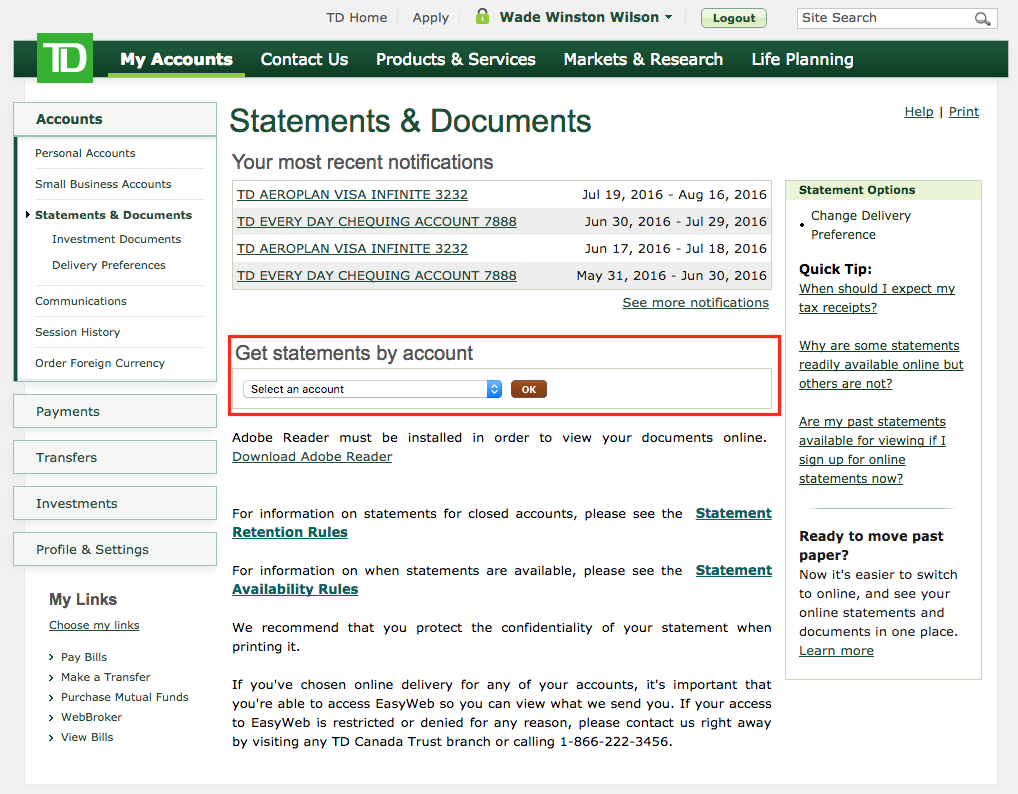Viewport: 1018px width, 794px height.
Task: Open Personal Accounts in the sidebar
Action: (x=85, y=153)
